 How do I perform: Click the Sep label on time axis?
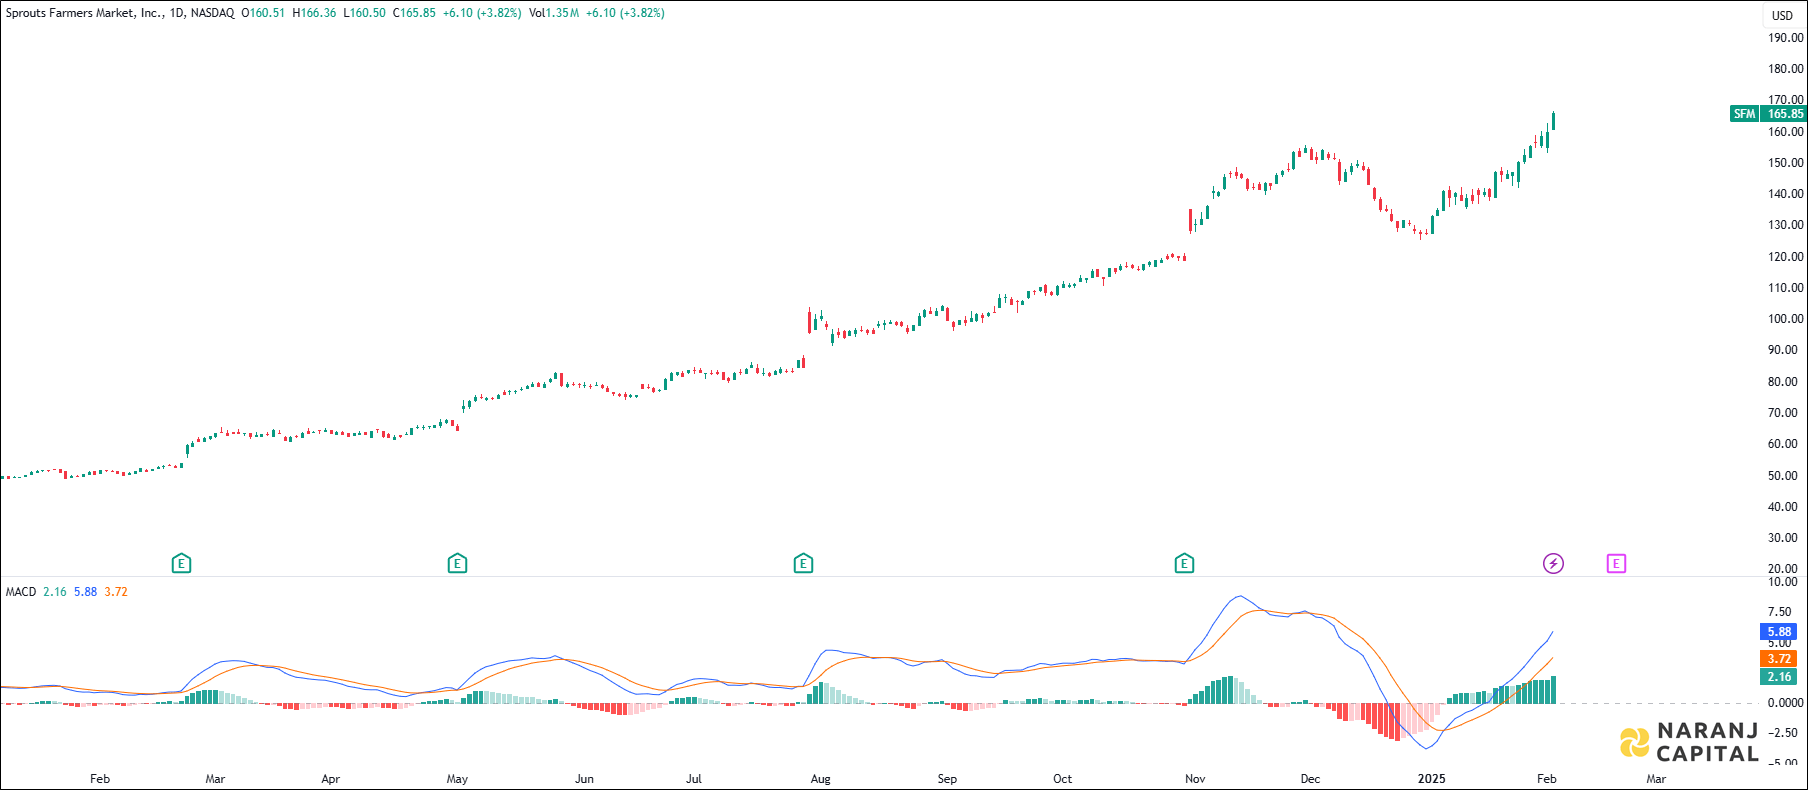click(x=947, y=779)
